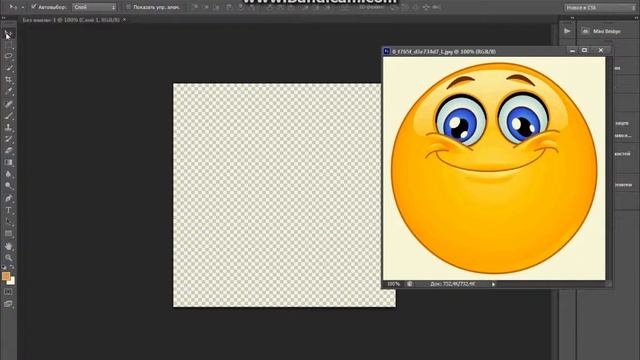The image size is (640, 360).
Task: Swap foreground and background colors
Action: click(12, 267)
